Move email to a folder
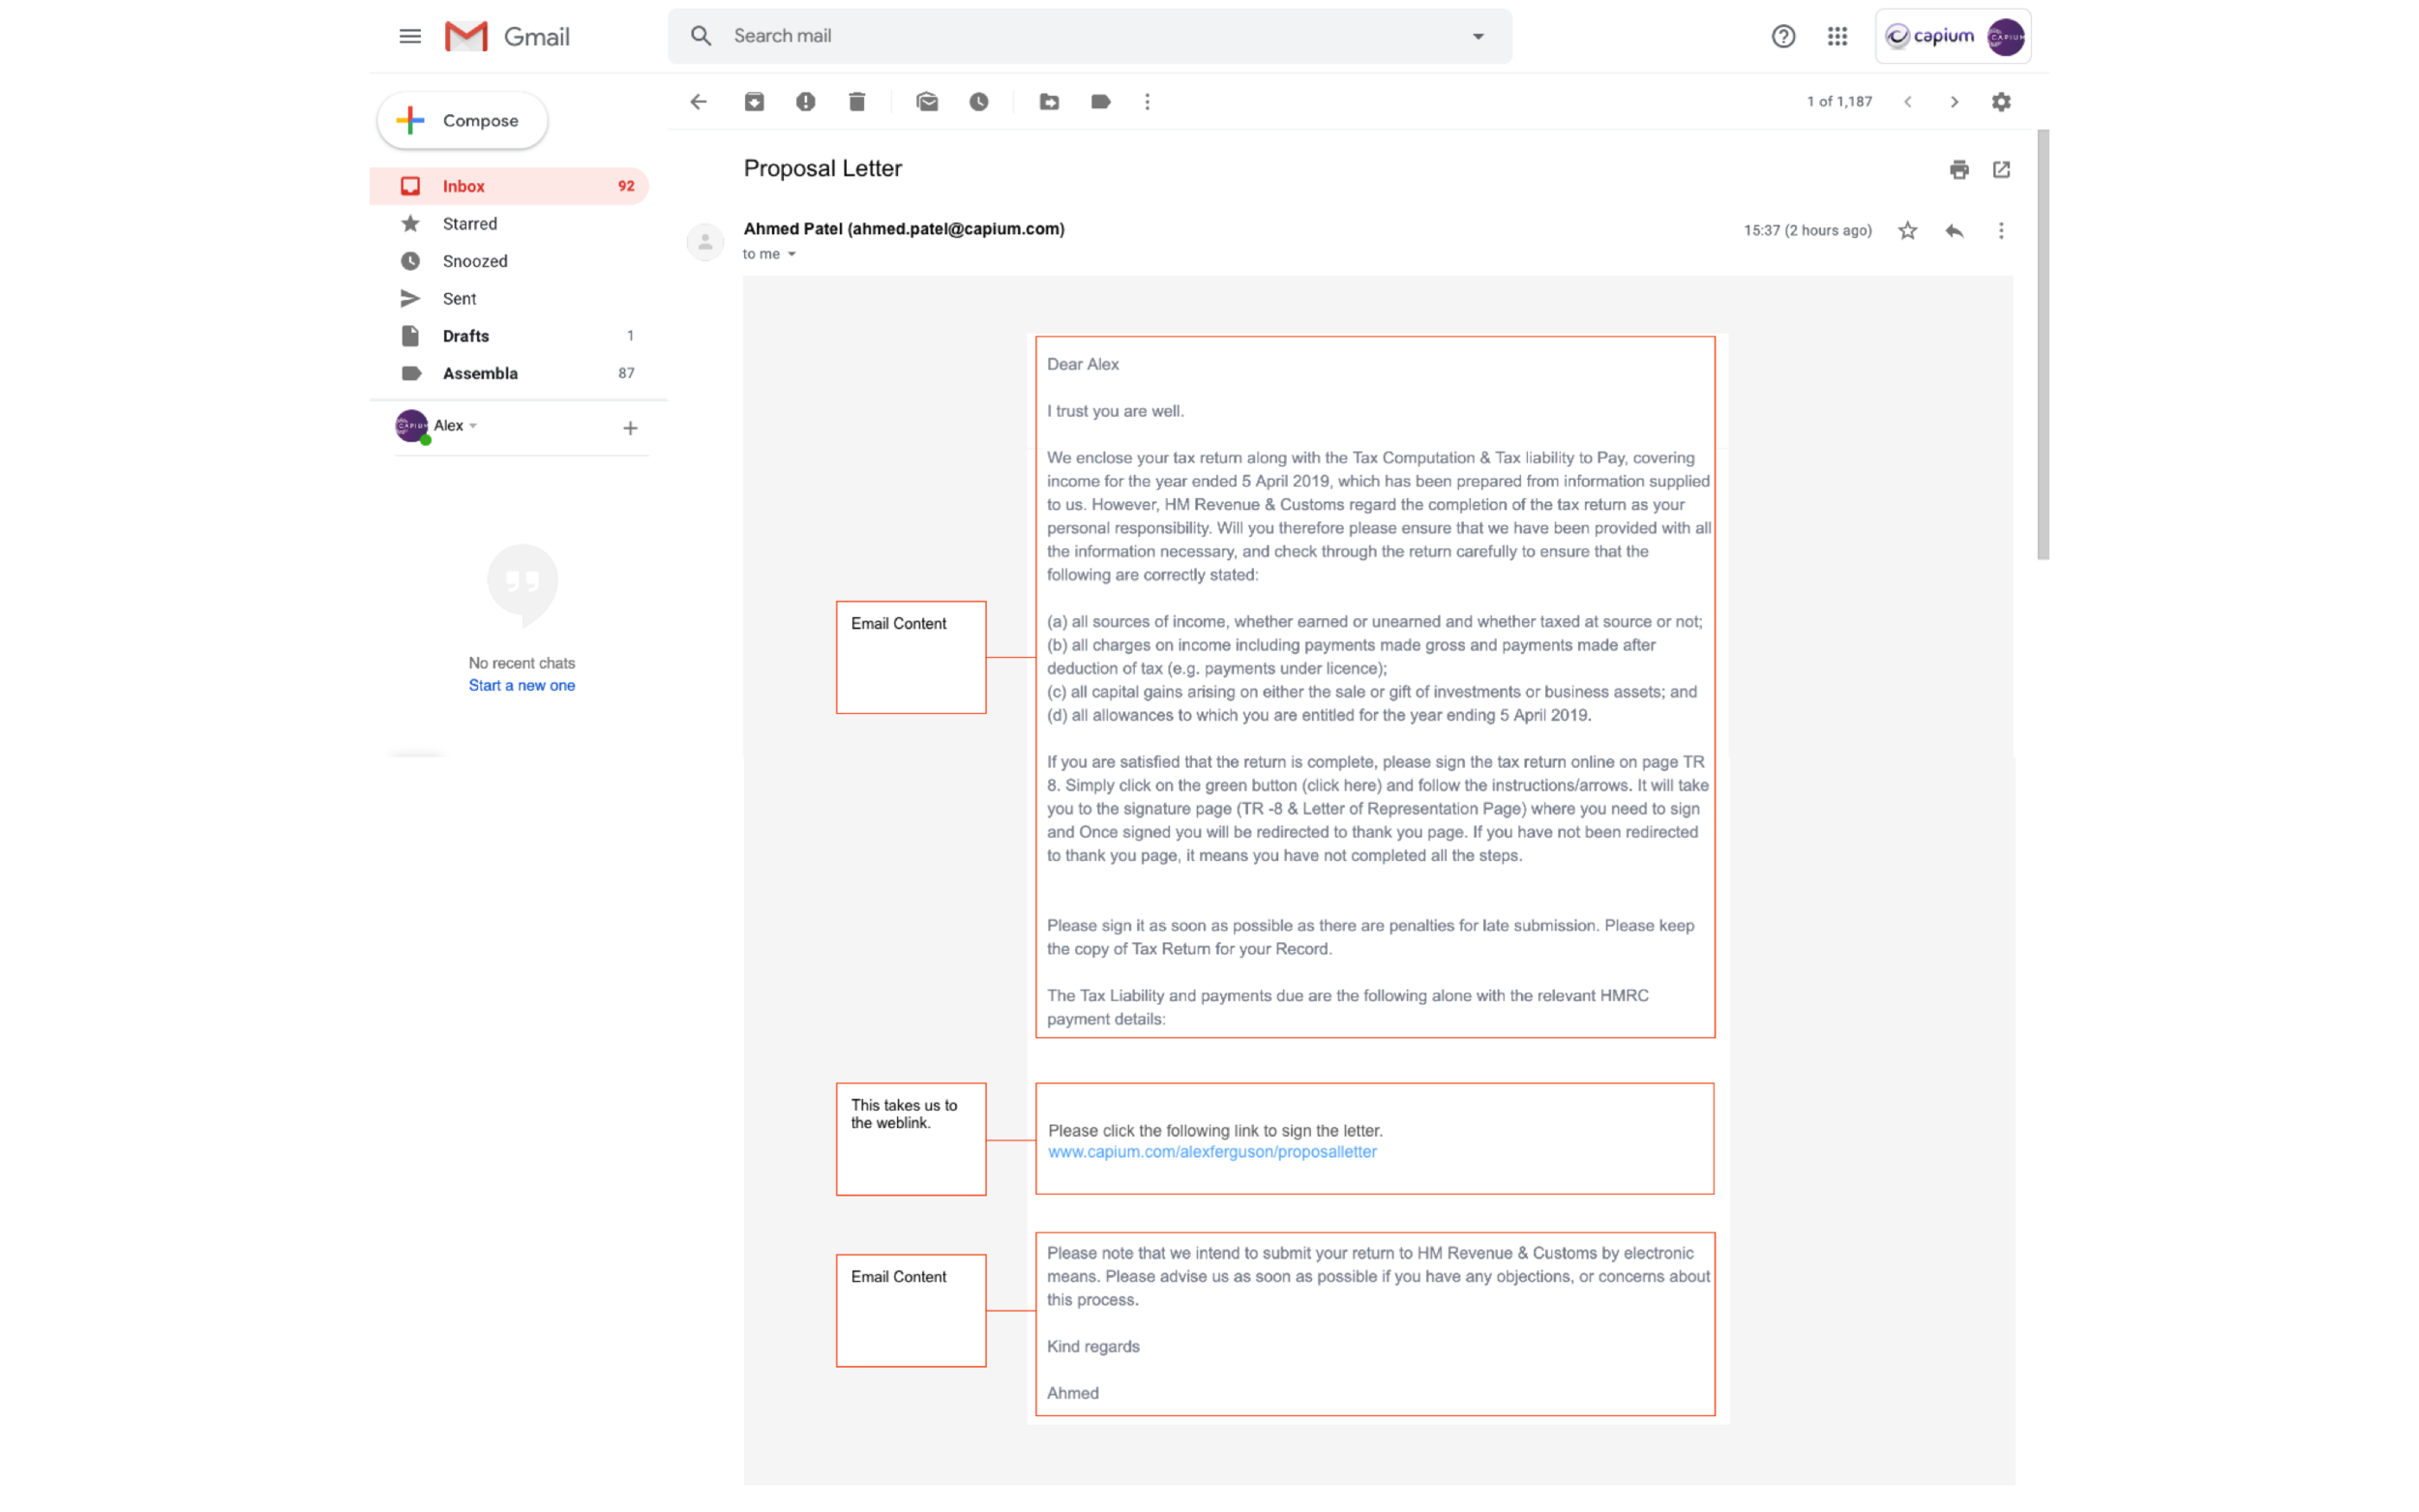 click(x=1049, y=102)
